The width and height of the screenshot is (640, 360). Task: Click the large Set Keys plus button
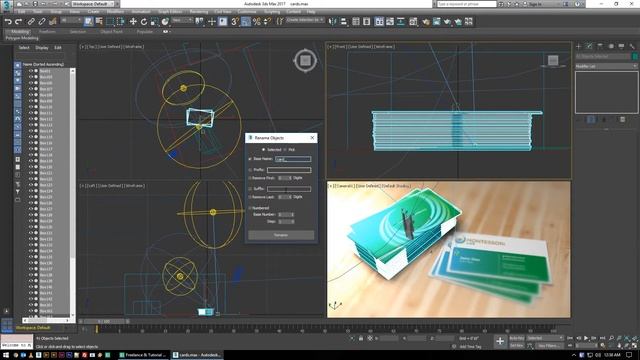500,342
